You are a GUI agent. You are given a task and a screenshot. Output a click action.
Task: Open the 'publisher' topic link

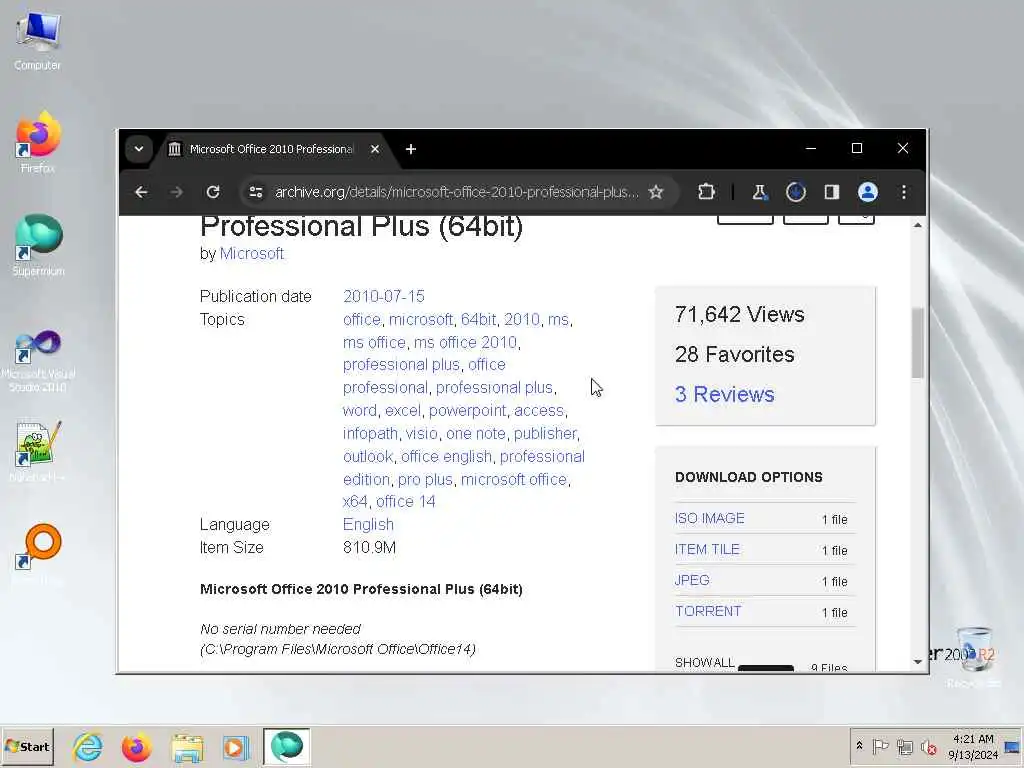(x=545, y=433)
